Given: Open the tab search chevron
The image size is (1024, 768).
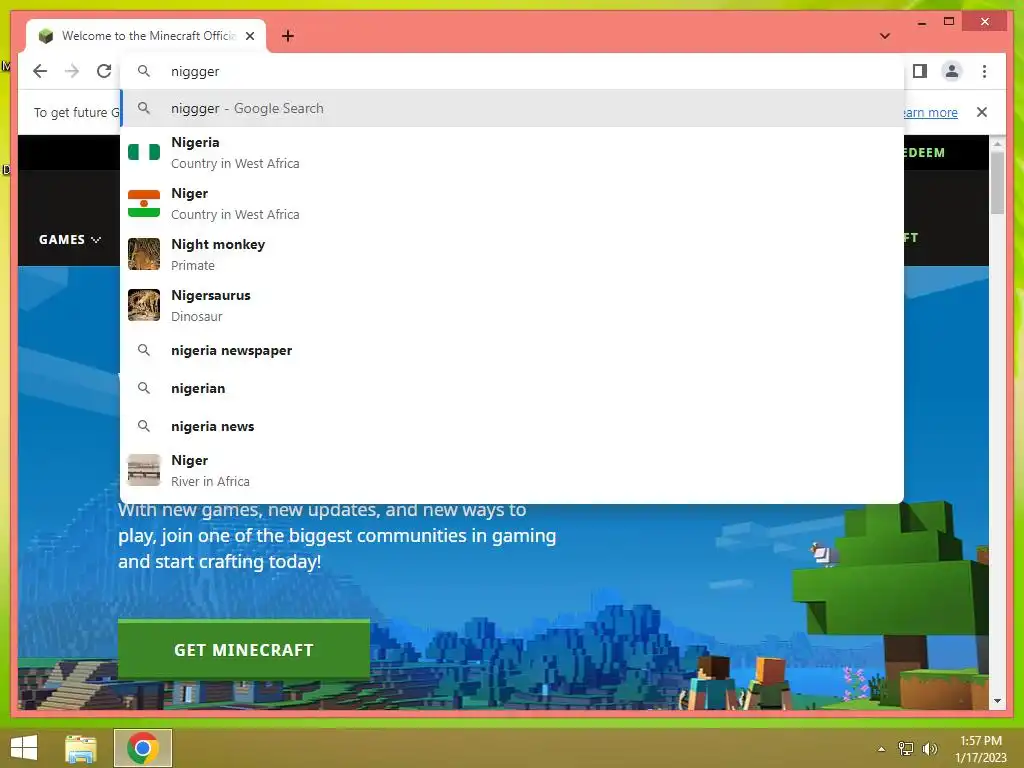Looking at the screenshot, I should [x=885, y=36].
